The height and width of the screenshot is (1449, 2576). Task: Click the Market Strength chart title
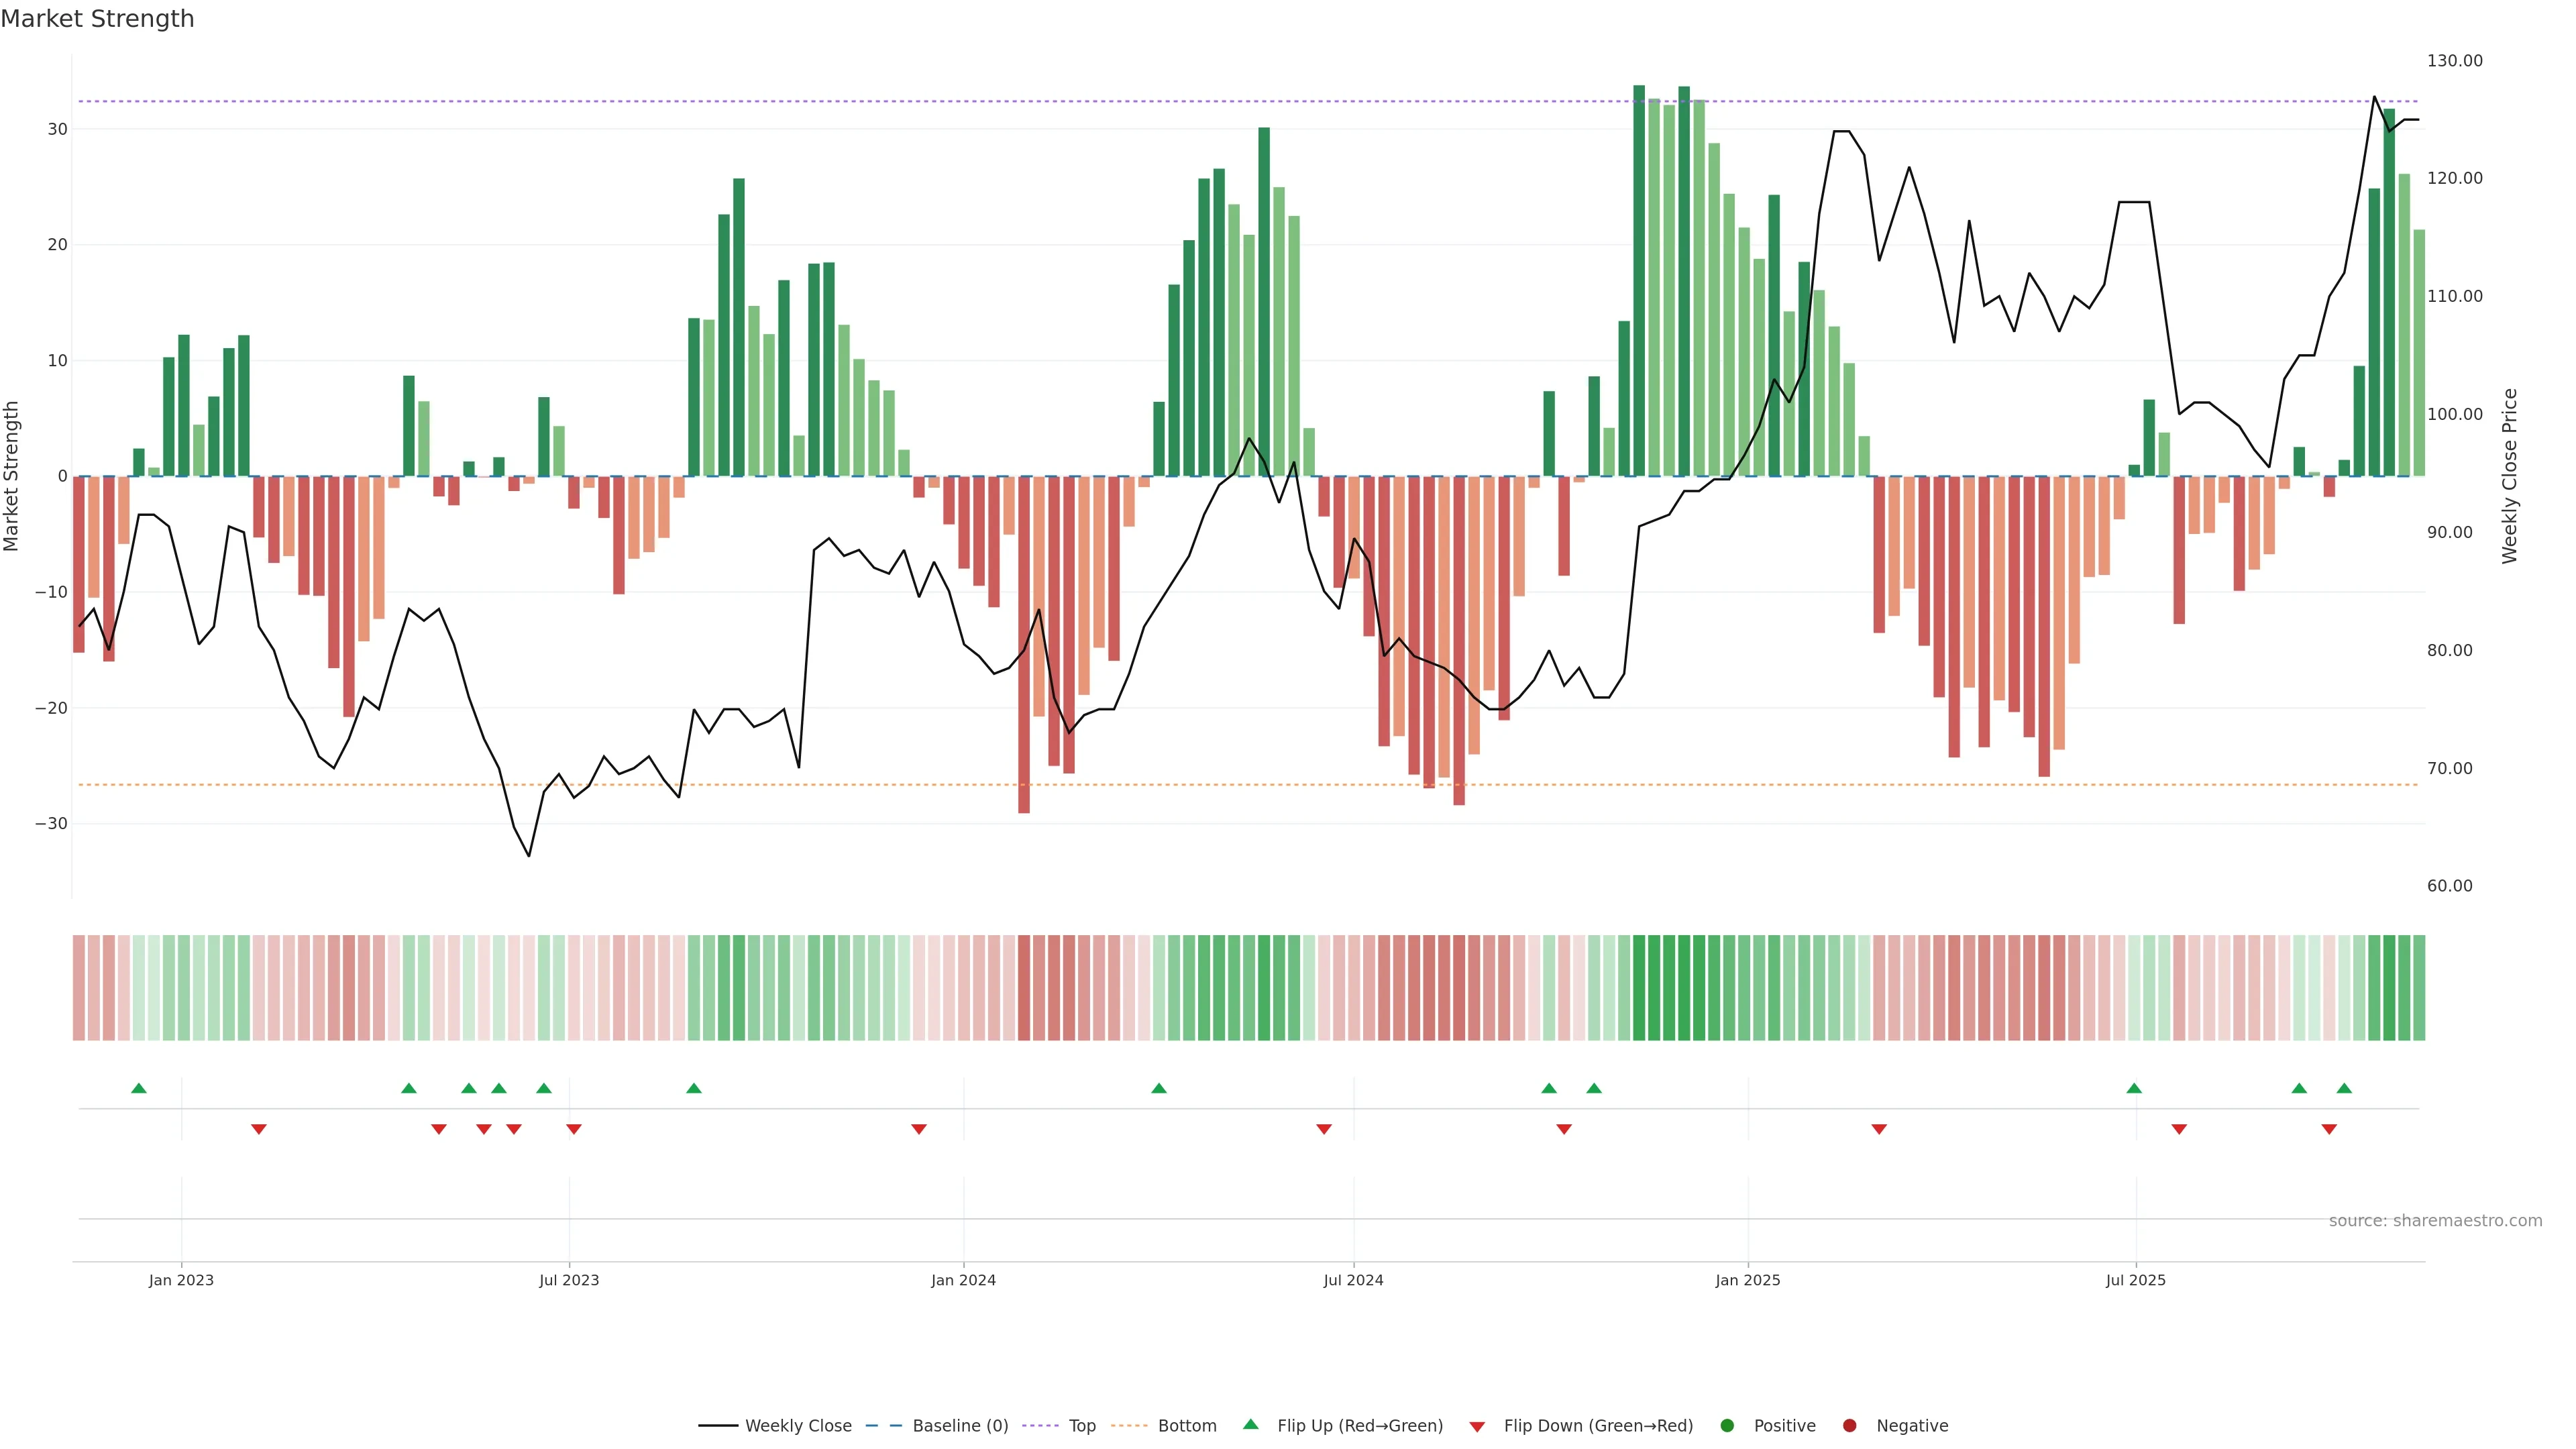(x=98, y=19)
